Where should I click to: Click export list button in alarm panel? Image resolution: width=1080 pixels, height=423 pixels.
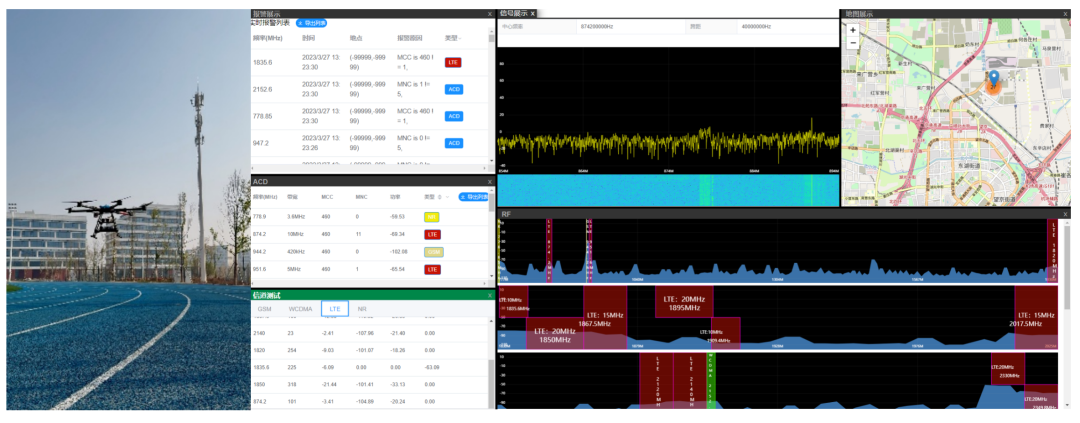pos(311,22)
